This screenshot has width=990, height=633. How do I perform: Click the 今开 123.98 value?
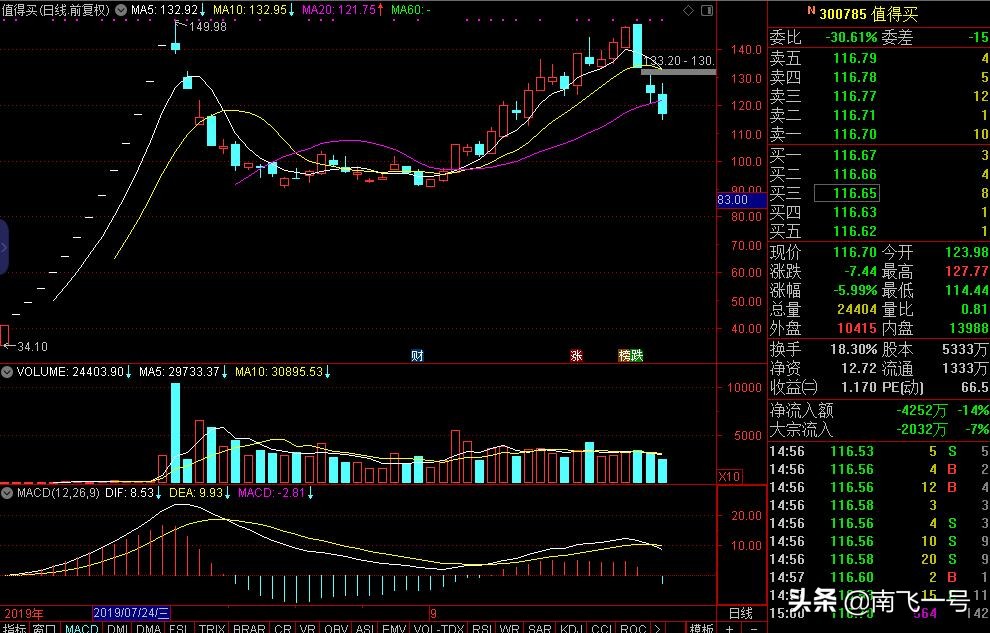click(x=966, y=252)
